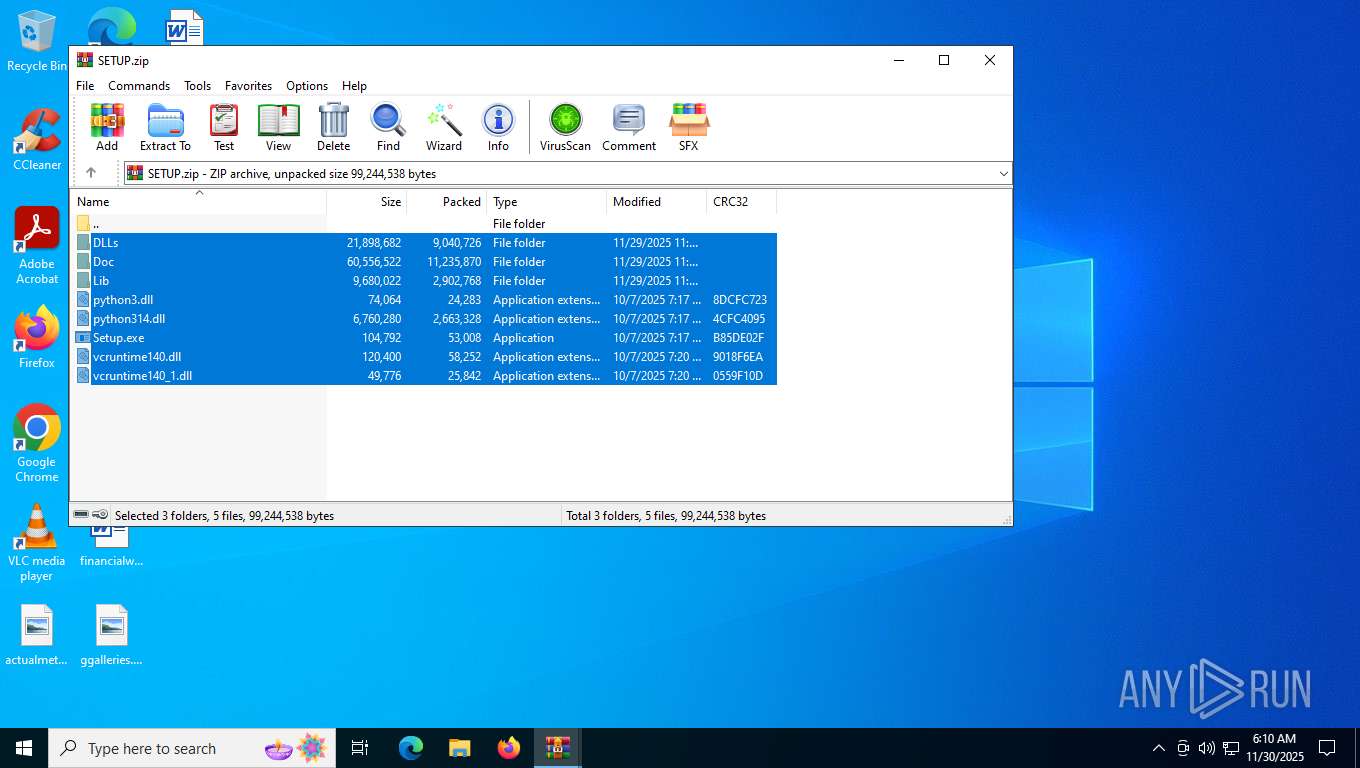
Task: Open File Explorer from the taskbar
Action: (459, 748)
